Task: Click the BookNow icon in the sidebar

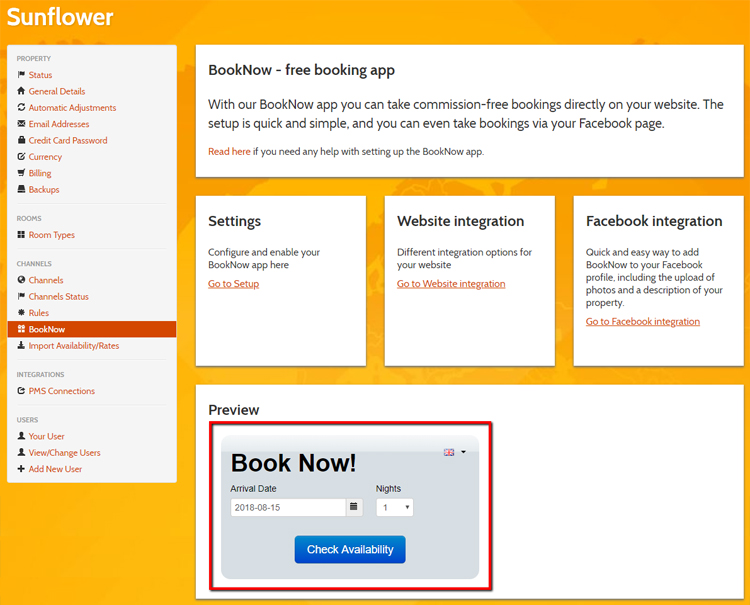Action: (21, 329)
